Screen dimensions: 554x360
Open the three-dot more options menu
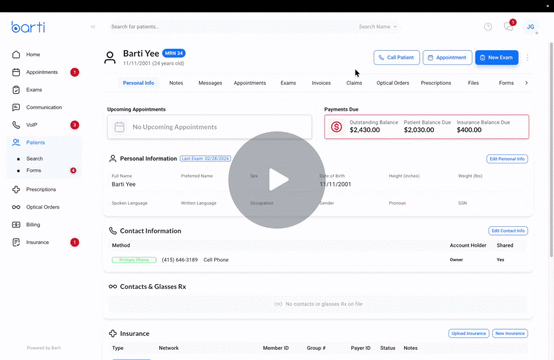(528, 58)
